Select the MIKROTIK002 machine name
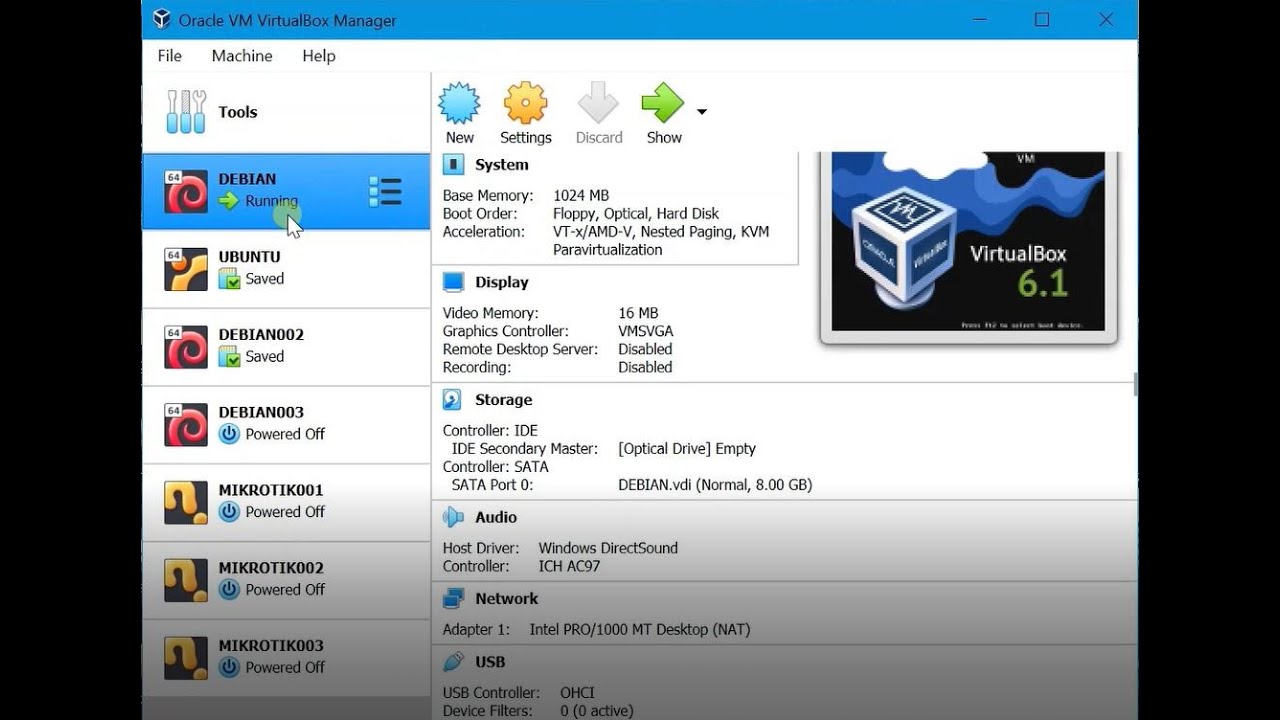The height and width of the screenshot is (720, 1280). pyautogui.click(x=271, y=568)
